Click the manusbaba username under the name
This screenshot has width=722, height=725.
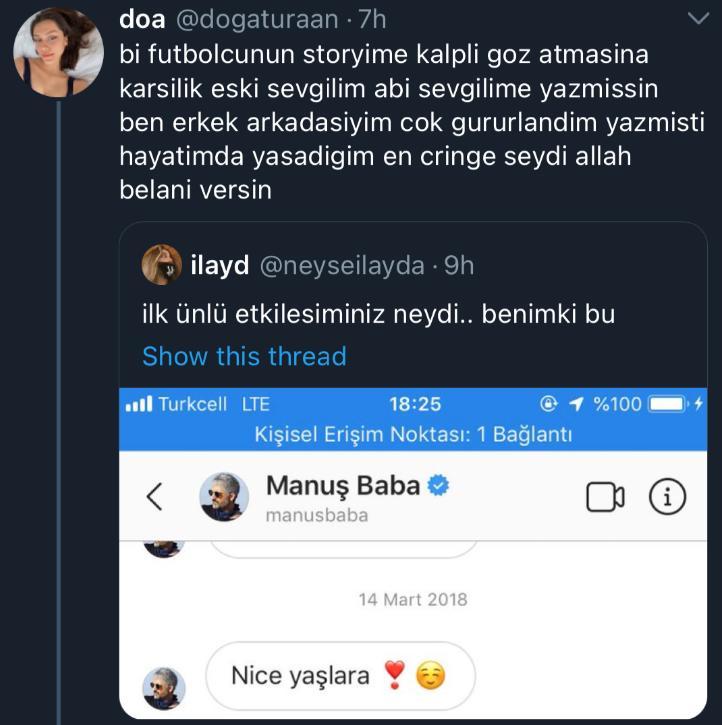[x=317, y=515]
